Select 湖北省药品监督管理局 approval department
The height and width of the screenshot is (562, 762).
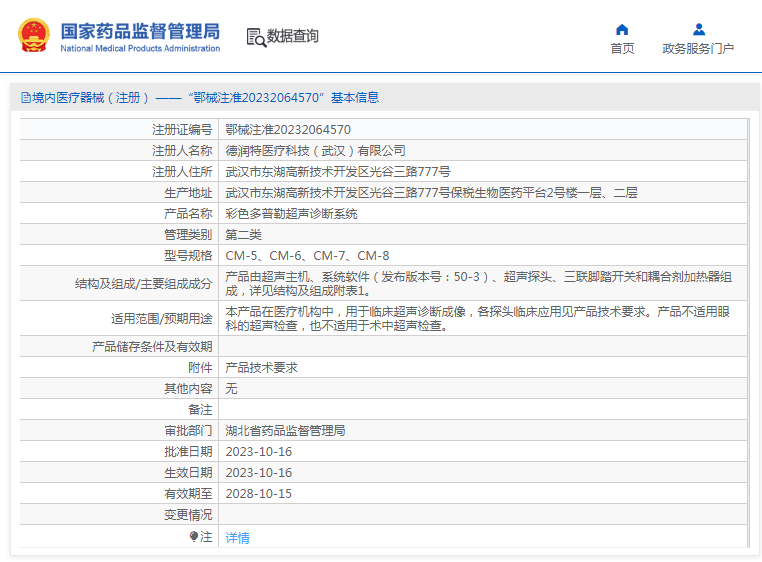(x=285, y=431)
